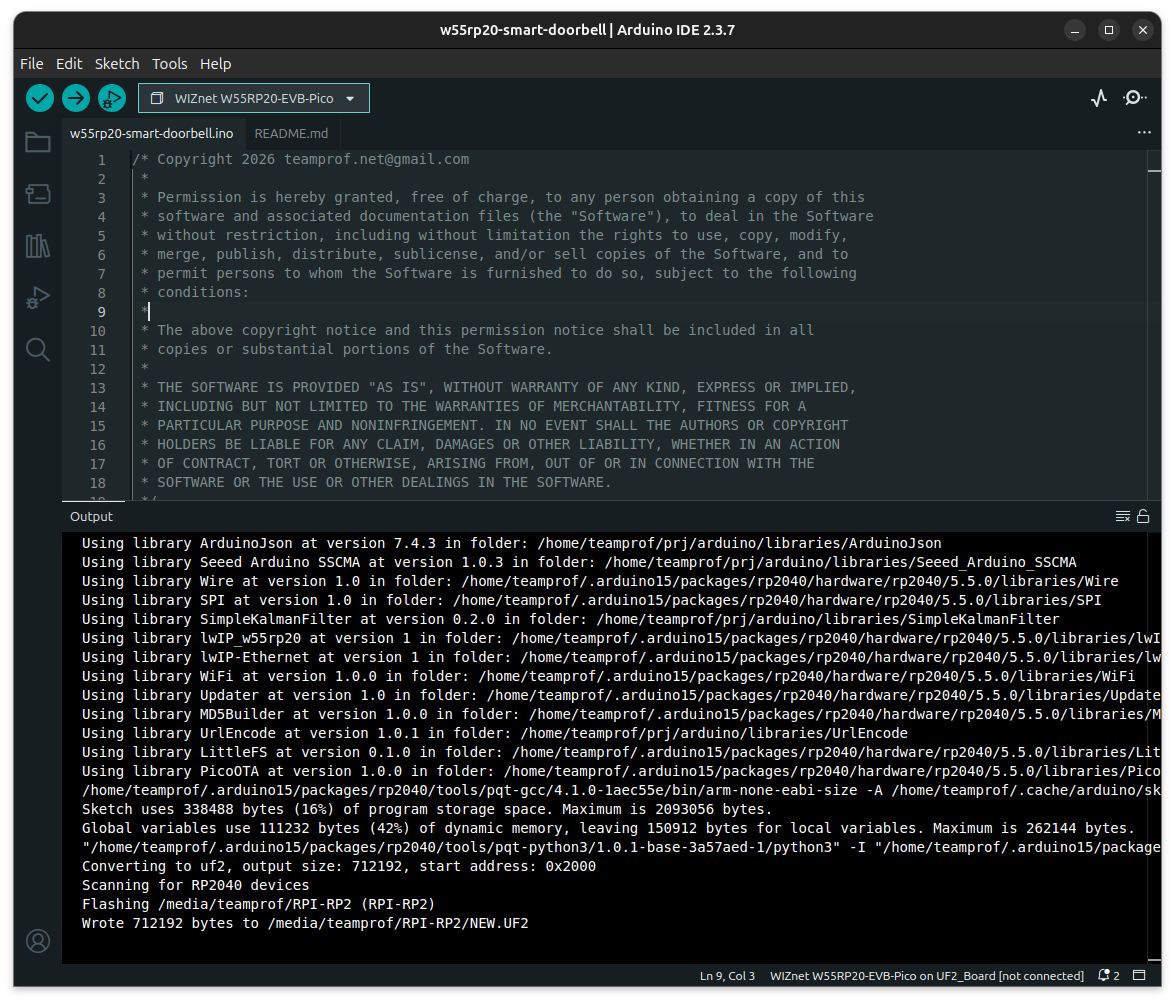1175x1003 pixels.
Task: Click the 'Sketch uses 338488 bytes' output line
Action: coord(426,810)
